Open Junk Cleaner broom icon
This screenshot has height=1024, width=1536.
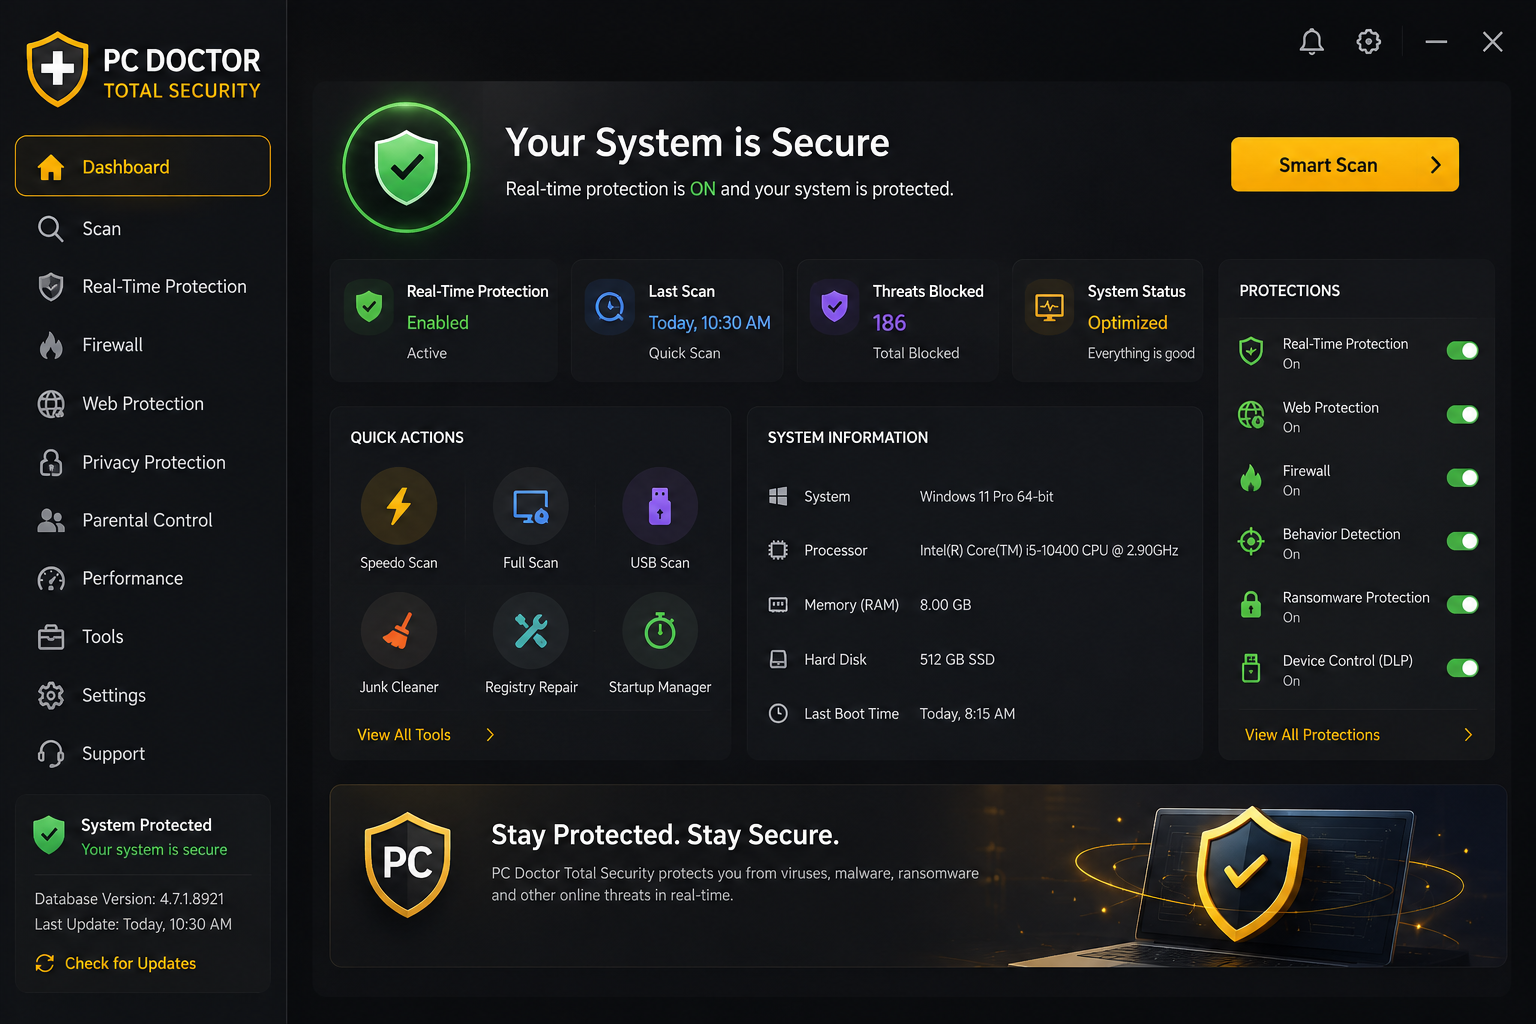pos(399,630)
